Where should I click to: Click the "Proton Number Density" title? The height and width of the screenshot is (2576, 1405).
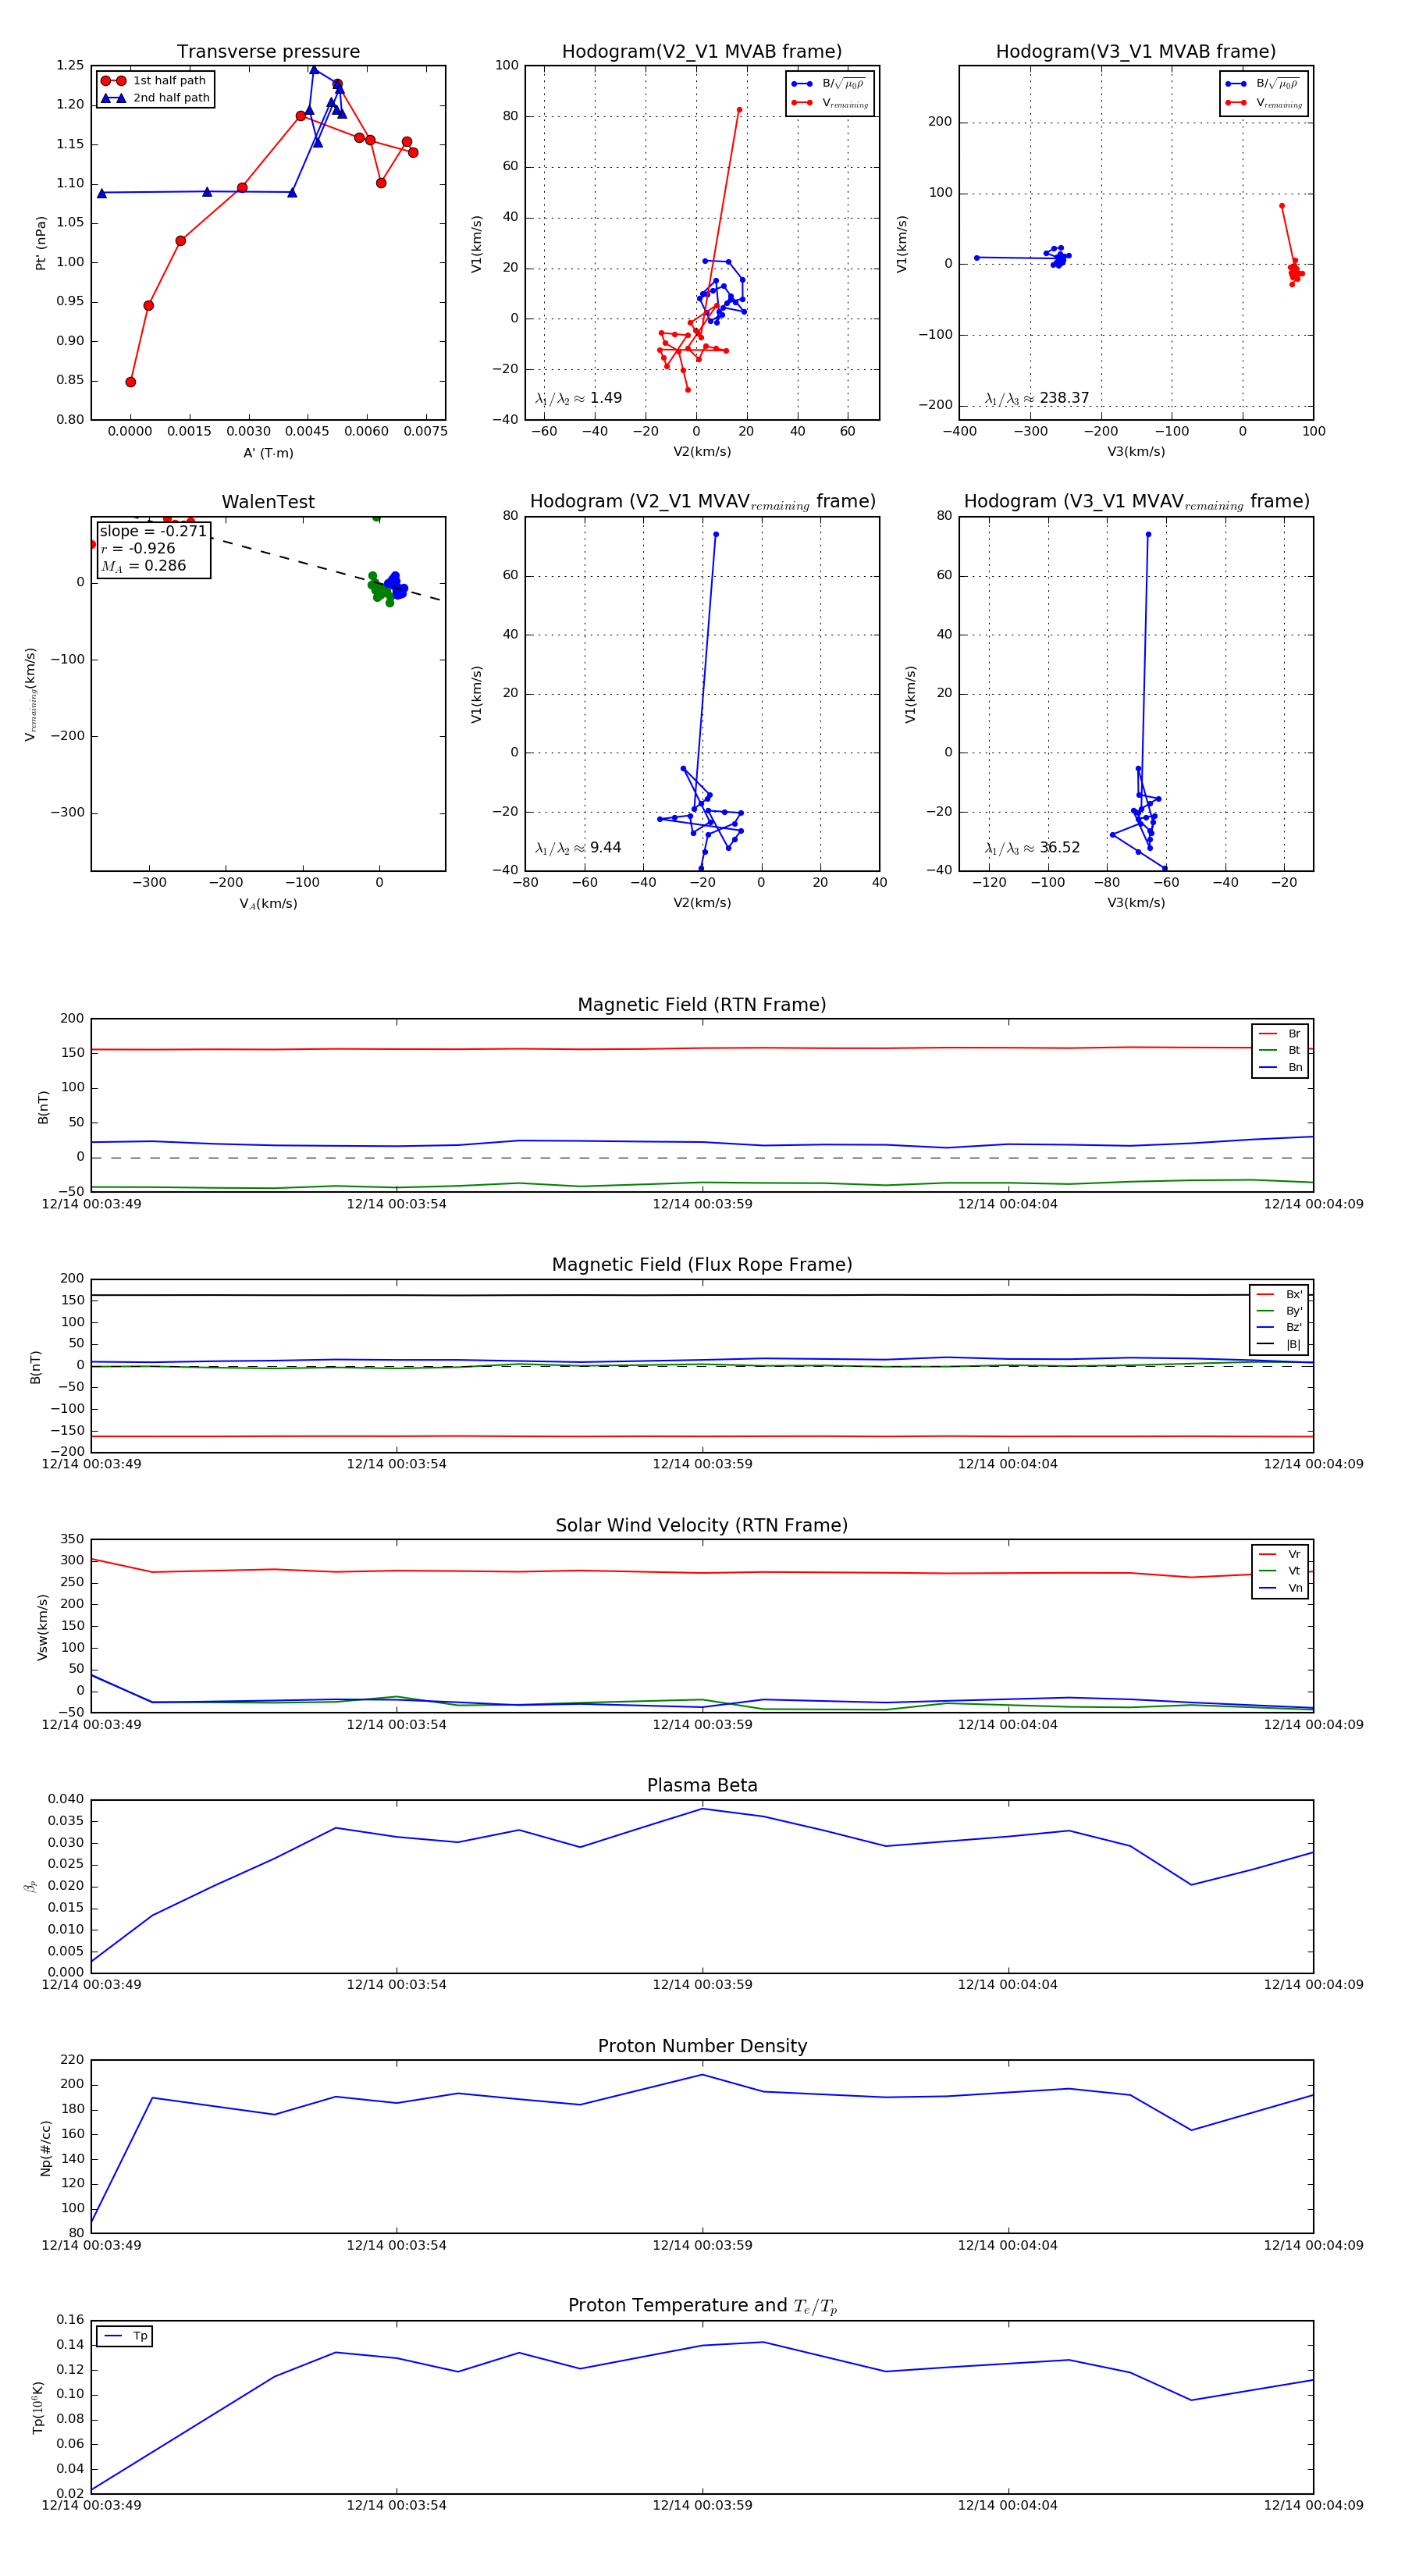coord(702,2046)
